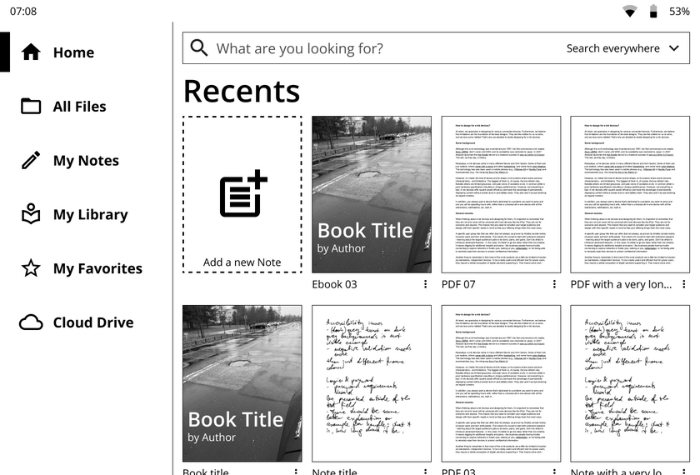
Task: Click the 'Ebook 03' file name
Action: [x=334, y=284]
